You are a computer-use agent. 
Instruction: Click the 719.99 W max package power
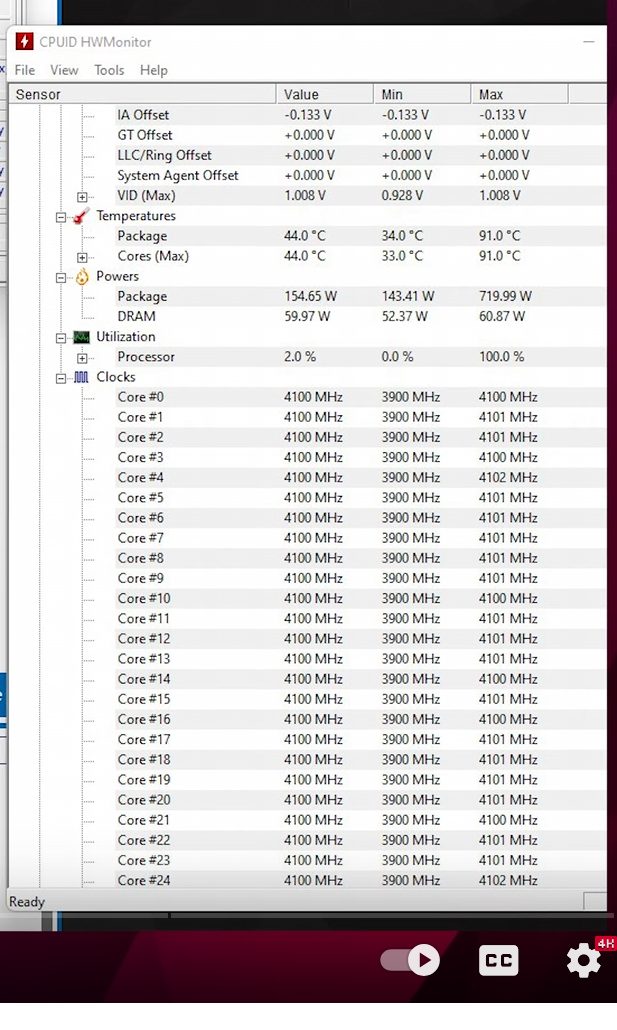[505, 296]
